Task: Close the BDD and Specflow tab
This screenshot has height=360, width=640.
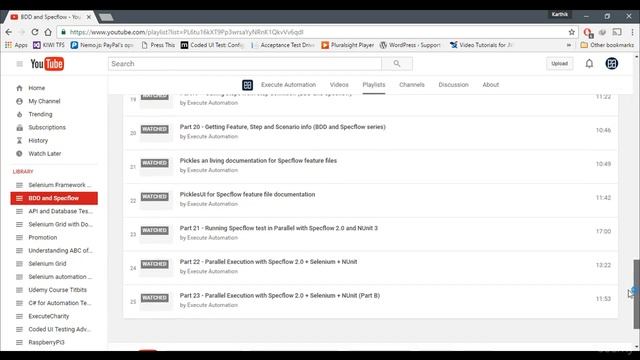Action: [x=89, y=17]
